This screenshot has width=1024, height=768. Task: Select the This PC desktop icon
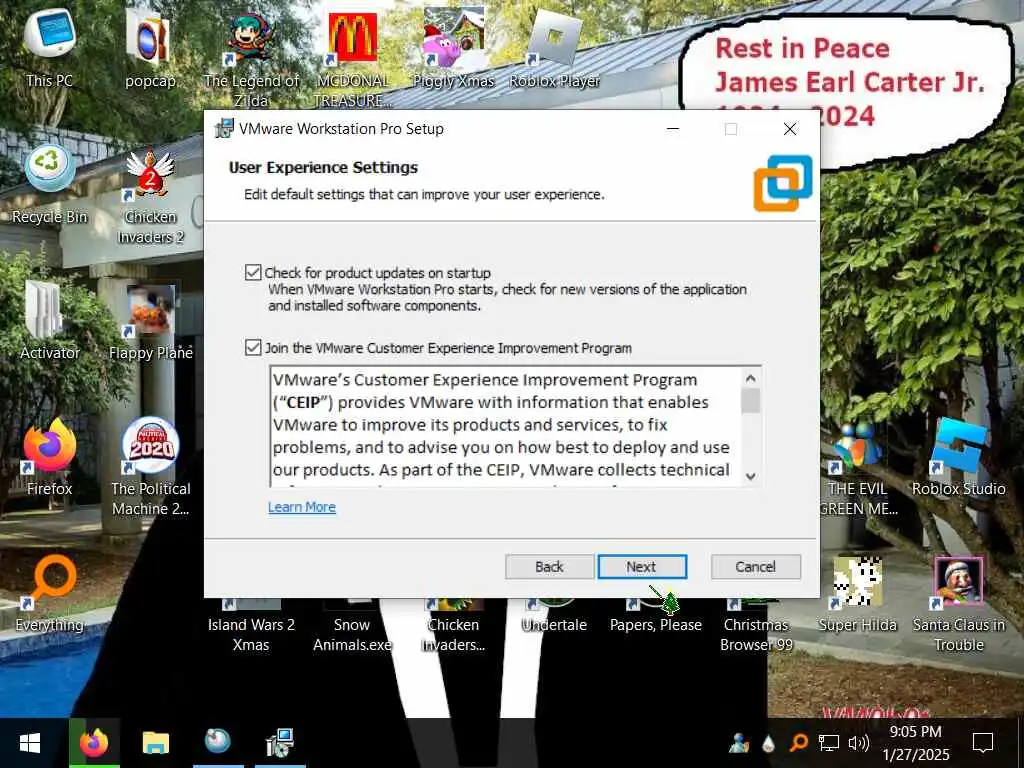point(50,49)
